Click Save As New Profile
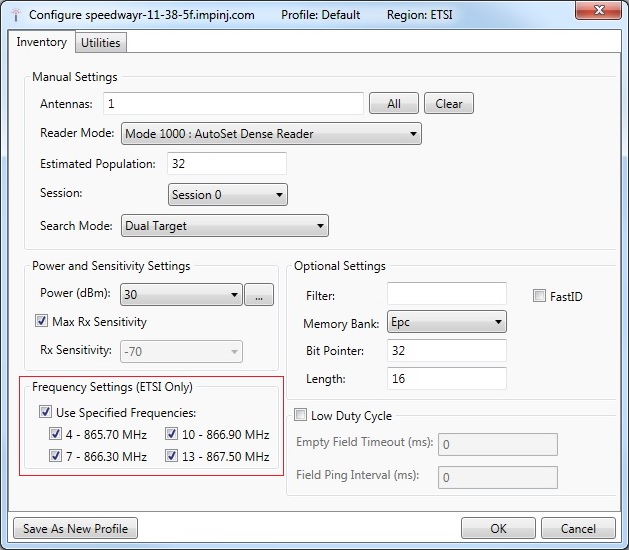629x550 pixels. 75,528
